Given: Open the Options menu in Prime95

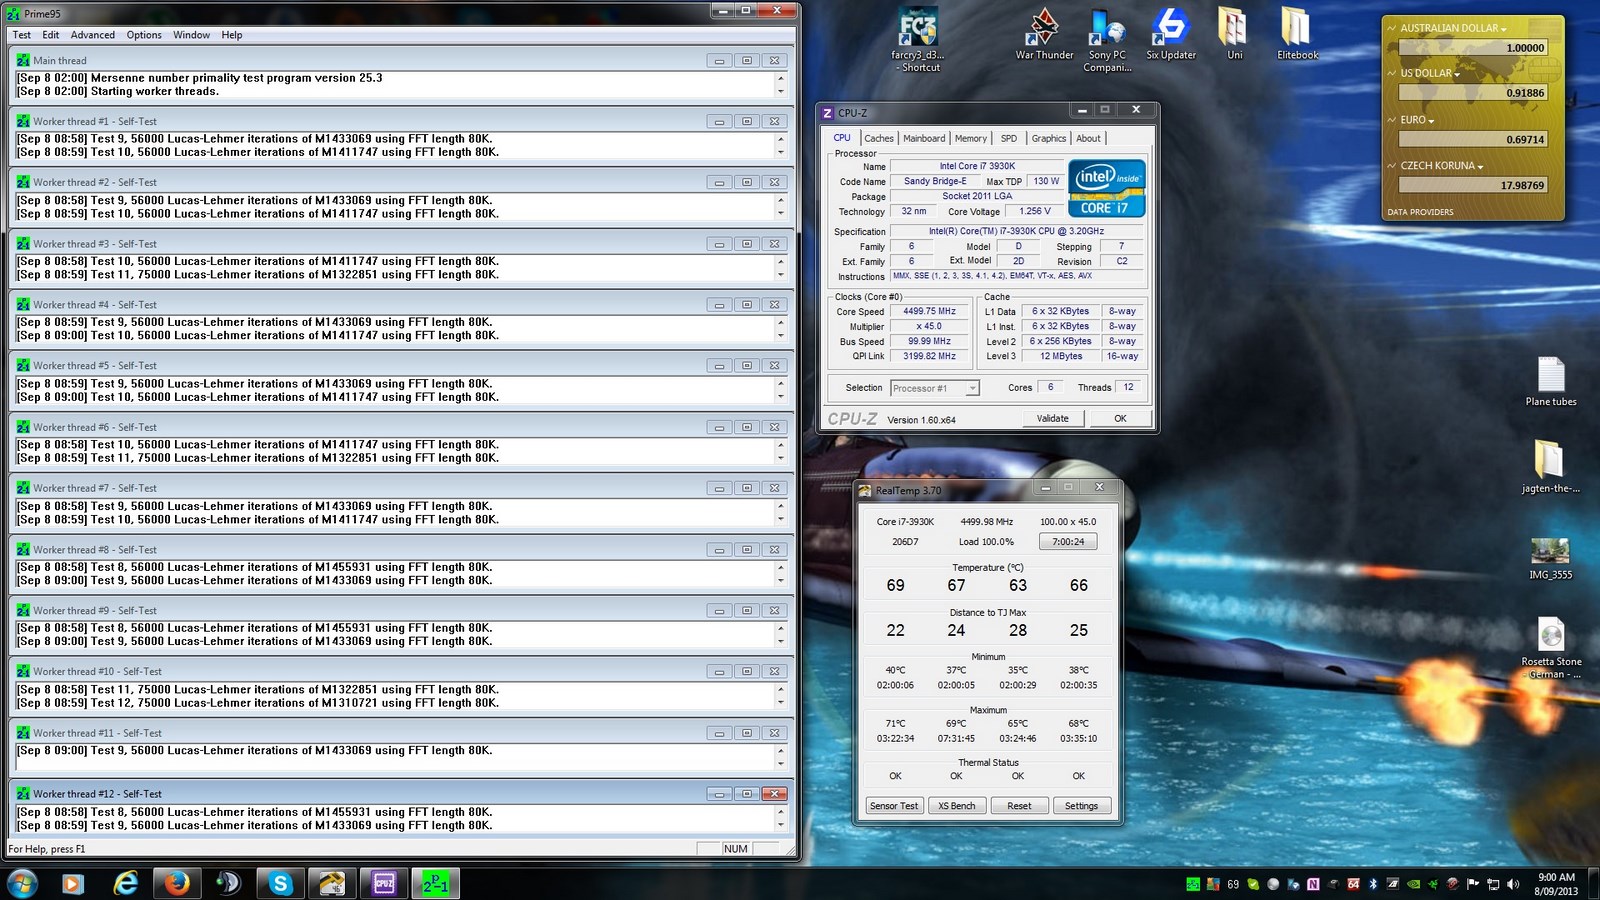Looking at the screenshot, I should [x=144, y=35].
